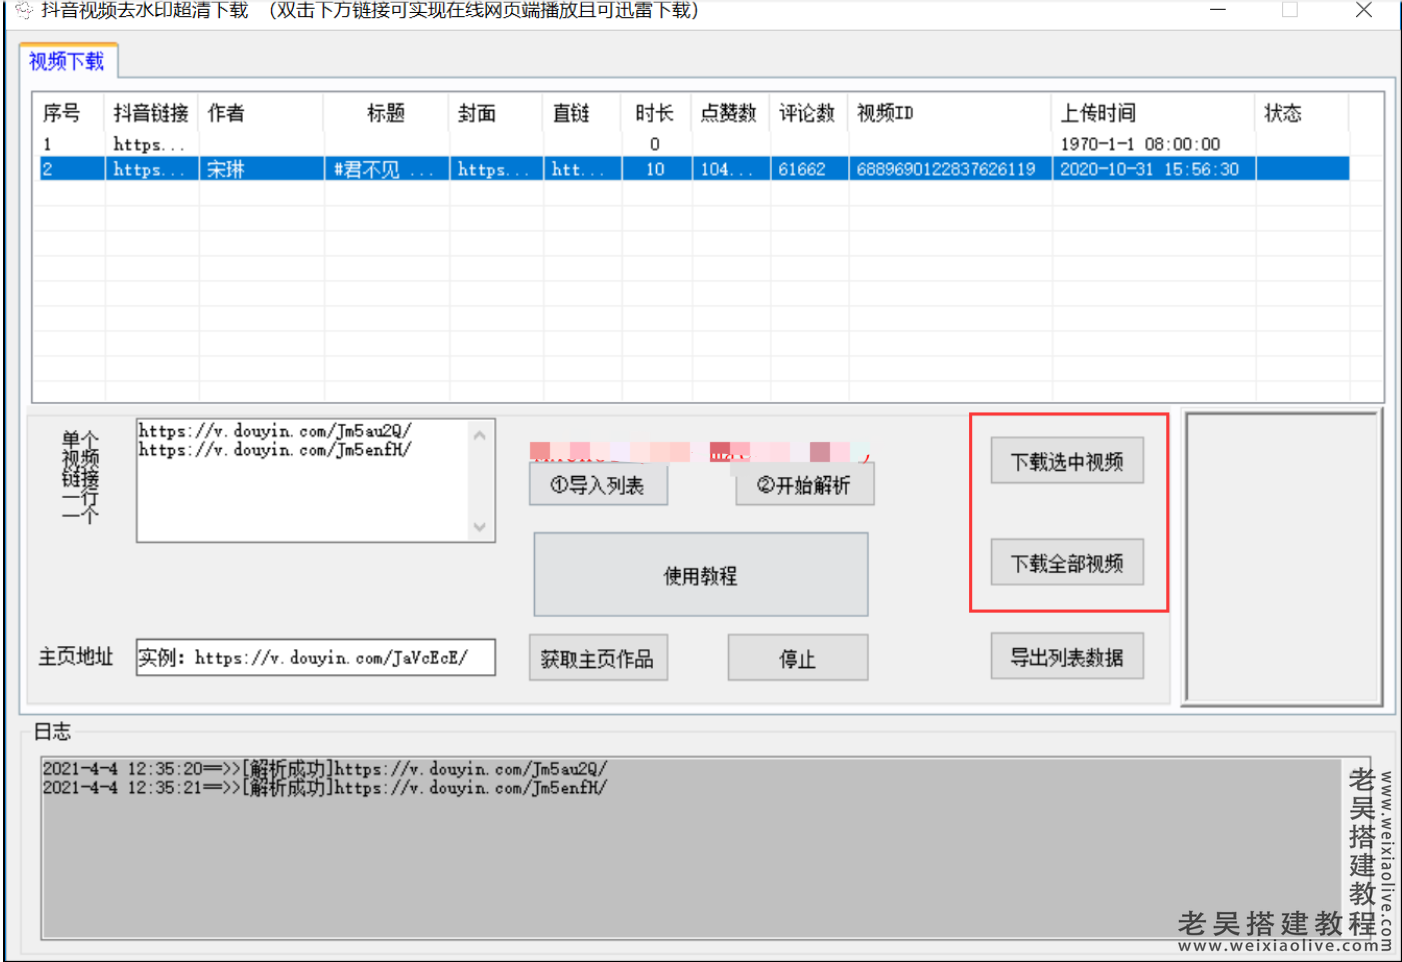Screen dimensions: 1402x962
Task: Click the 标题 column header
Action: point(386,113)
